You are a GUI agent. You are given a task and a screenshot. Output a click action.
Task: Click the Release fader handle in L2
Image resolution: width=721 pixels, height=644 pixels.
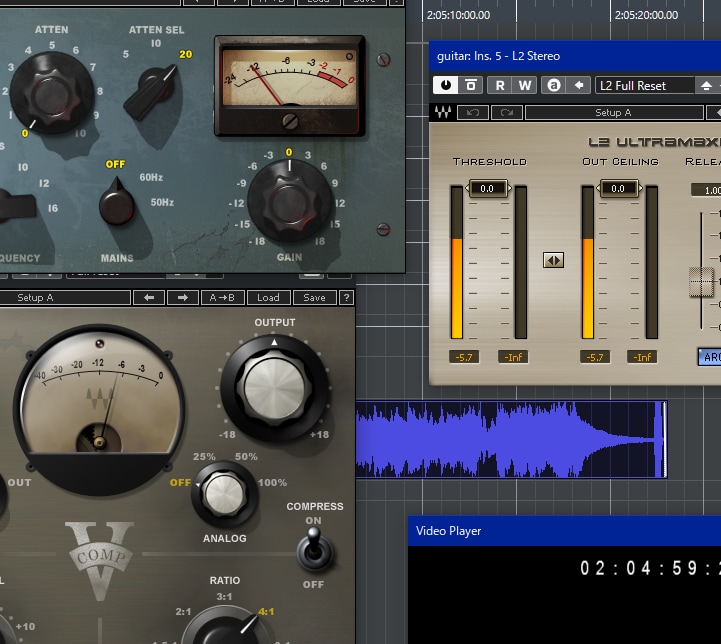click(701, 282)
